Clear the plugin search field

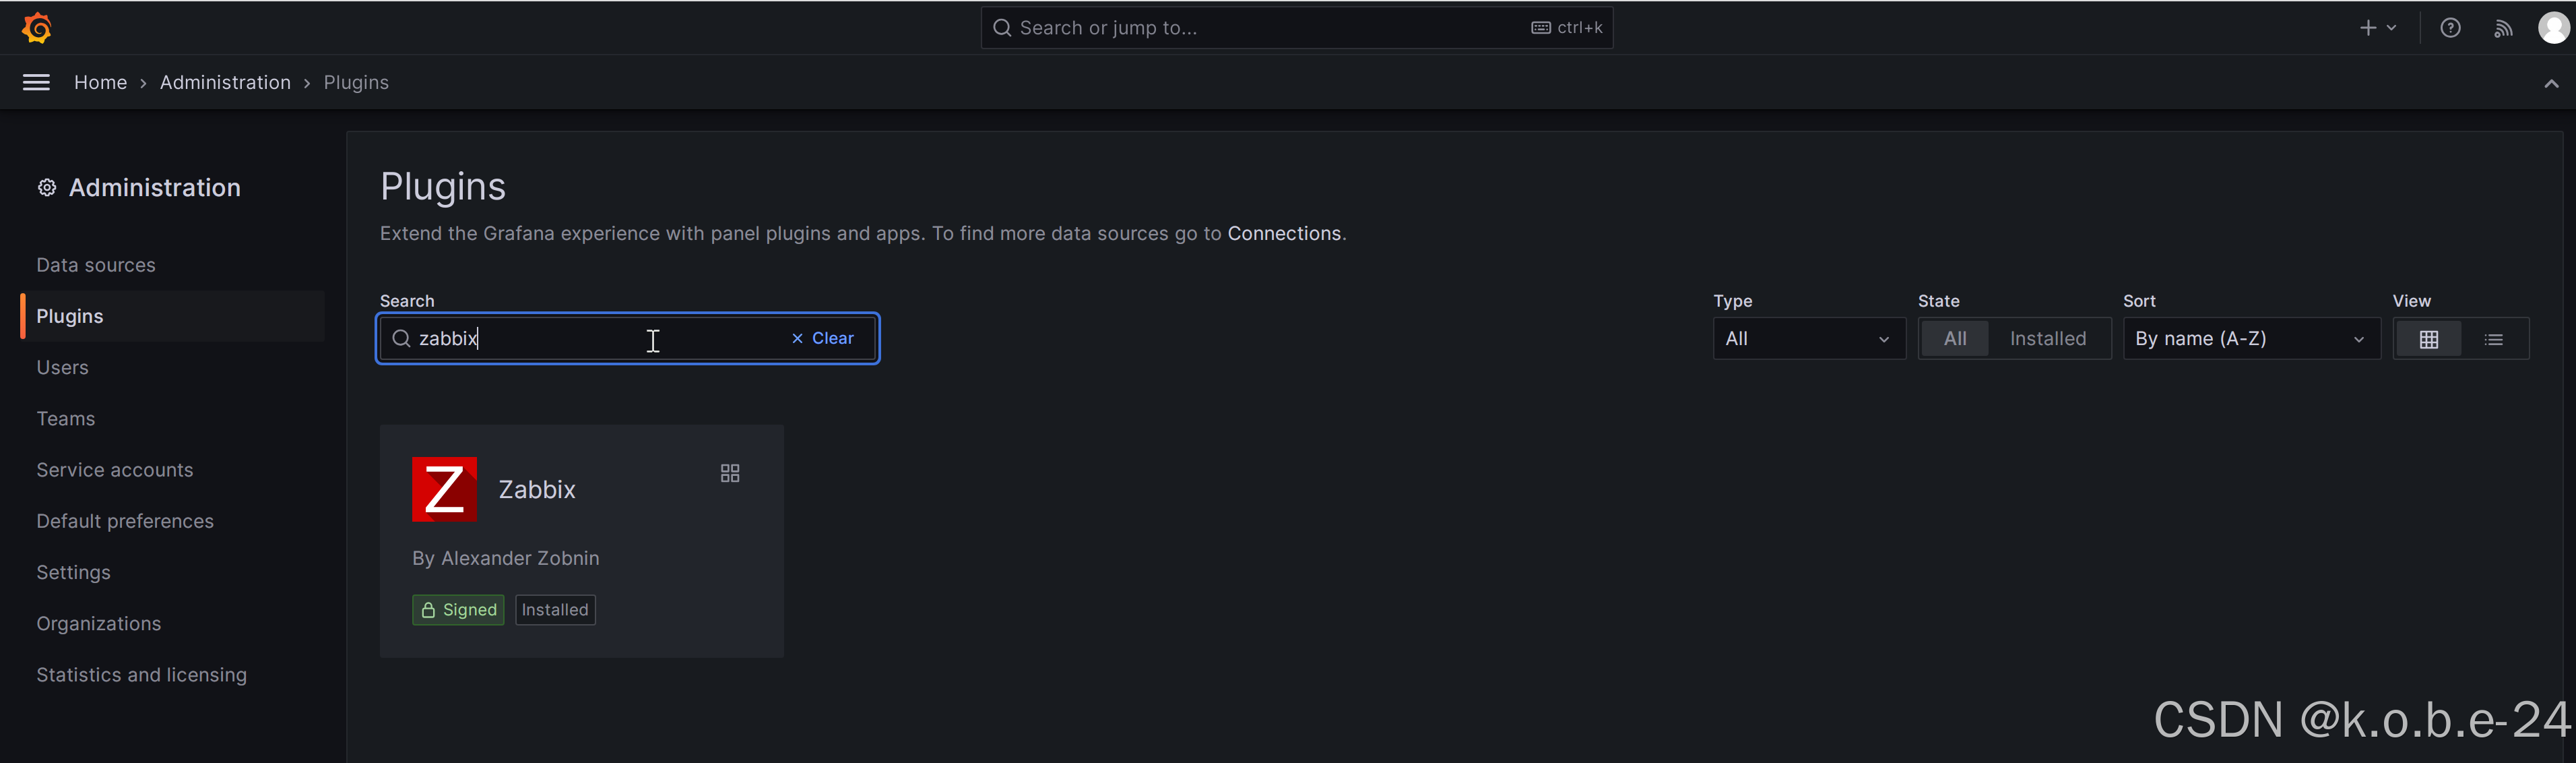tap(823, 338)
